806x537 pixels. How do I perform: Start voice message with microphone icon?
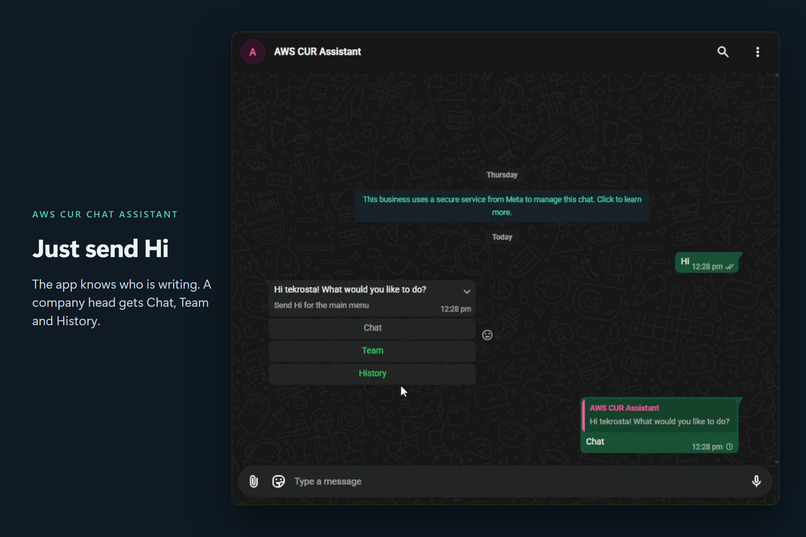tap(756, 482)
